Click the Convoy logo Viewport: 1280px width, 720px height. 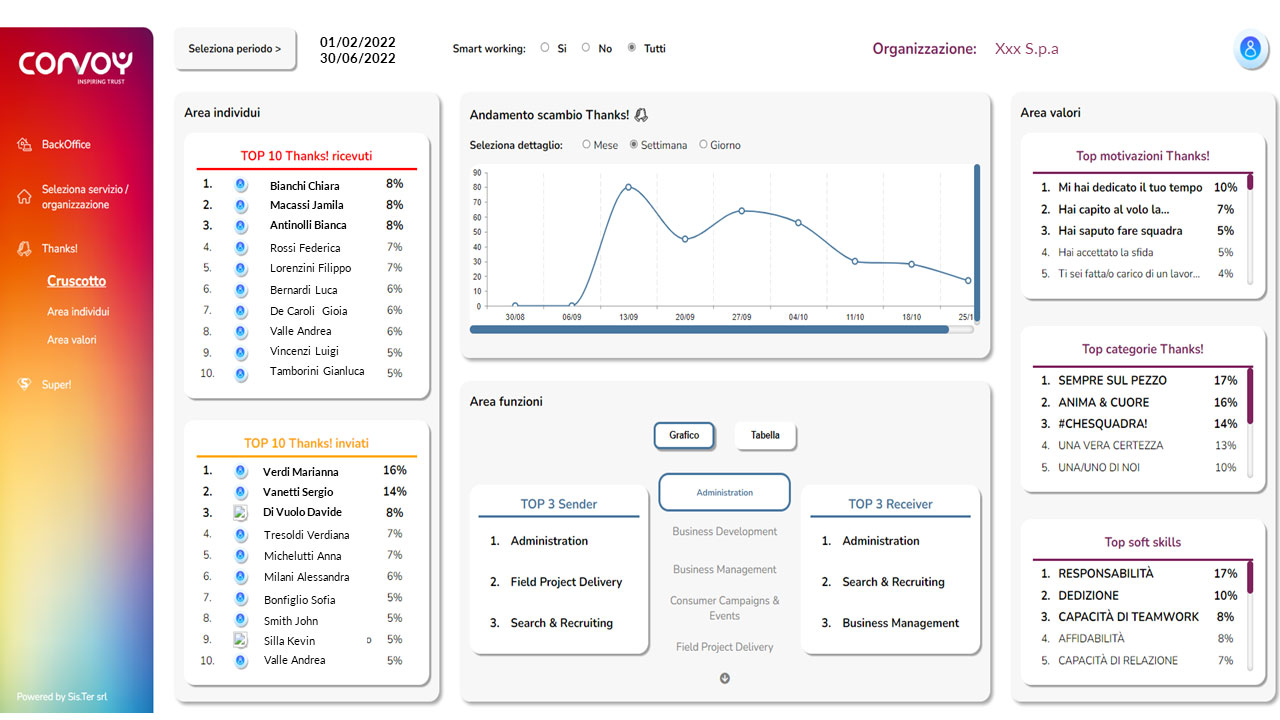pyautogui.click(x=76, y=66)
